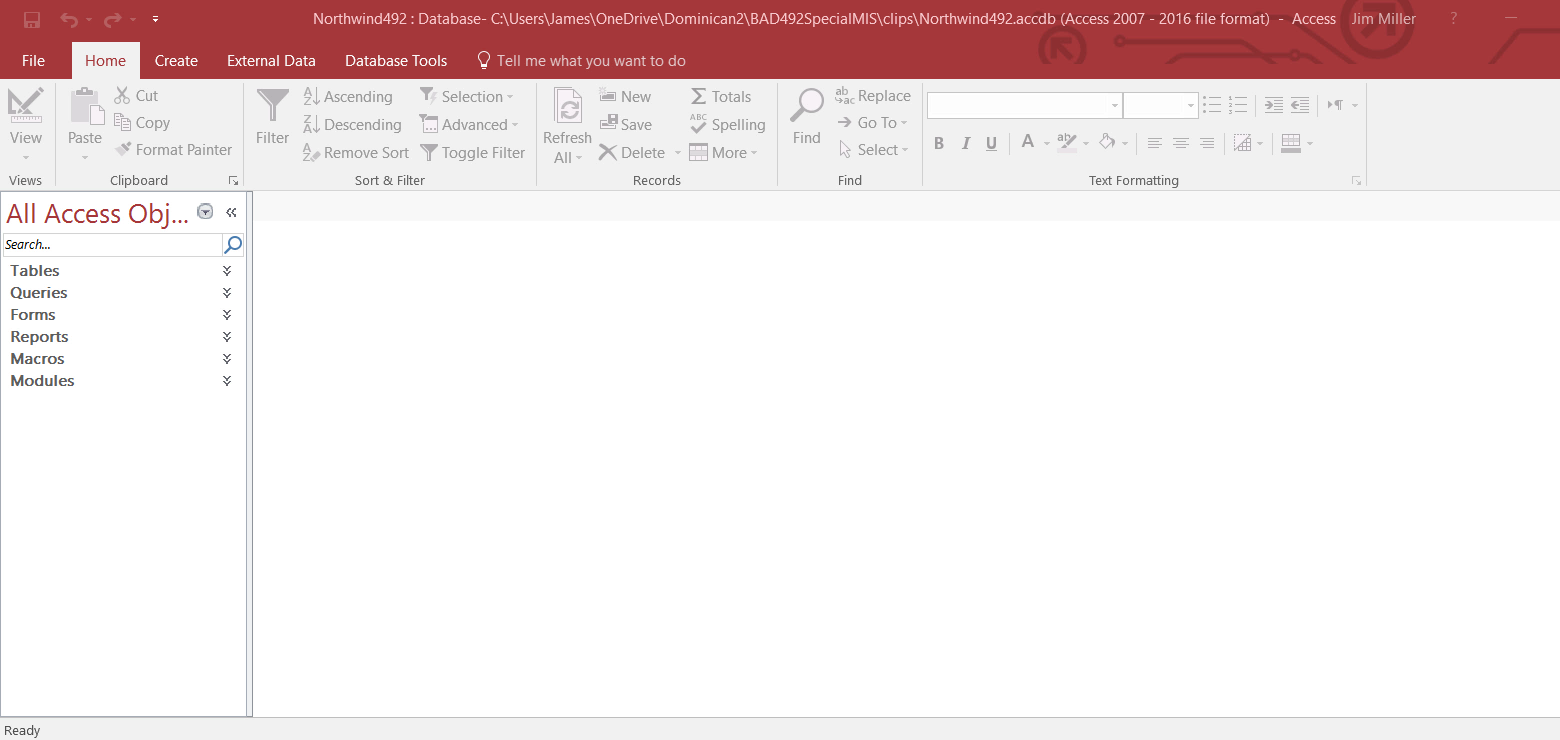Run the Spelling check
Image resolution: width=1560 pixels, height=740 pixels.
click(727, 125)
